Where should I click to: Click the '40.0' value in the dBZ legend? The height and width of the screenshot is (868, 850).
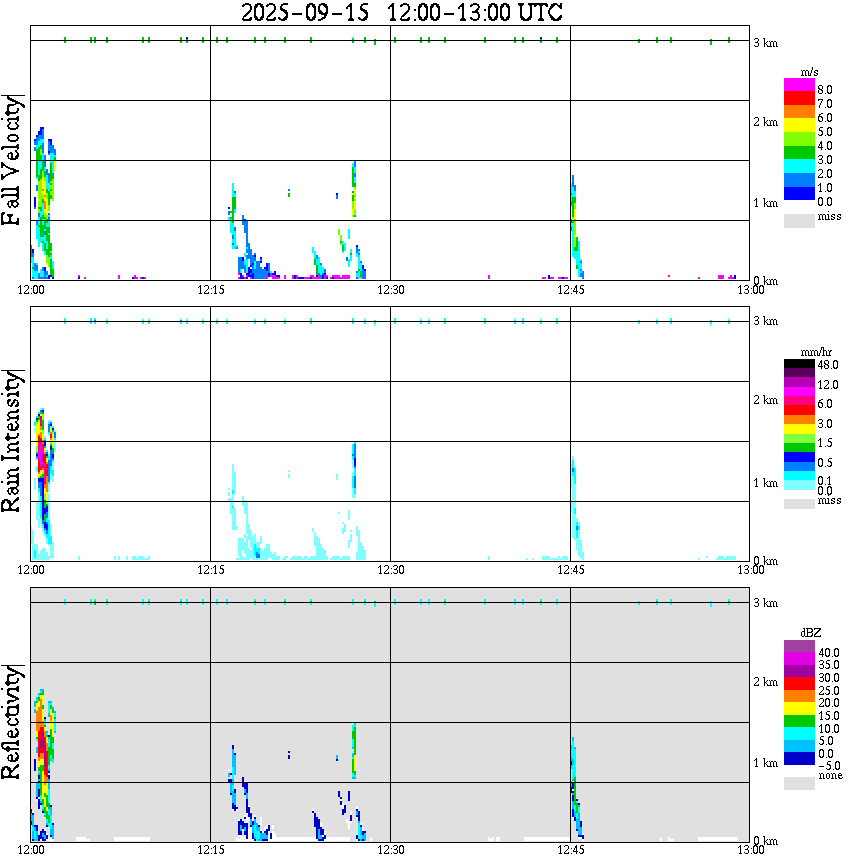(828, 653)
